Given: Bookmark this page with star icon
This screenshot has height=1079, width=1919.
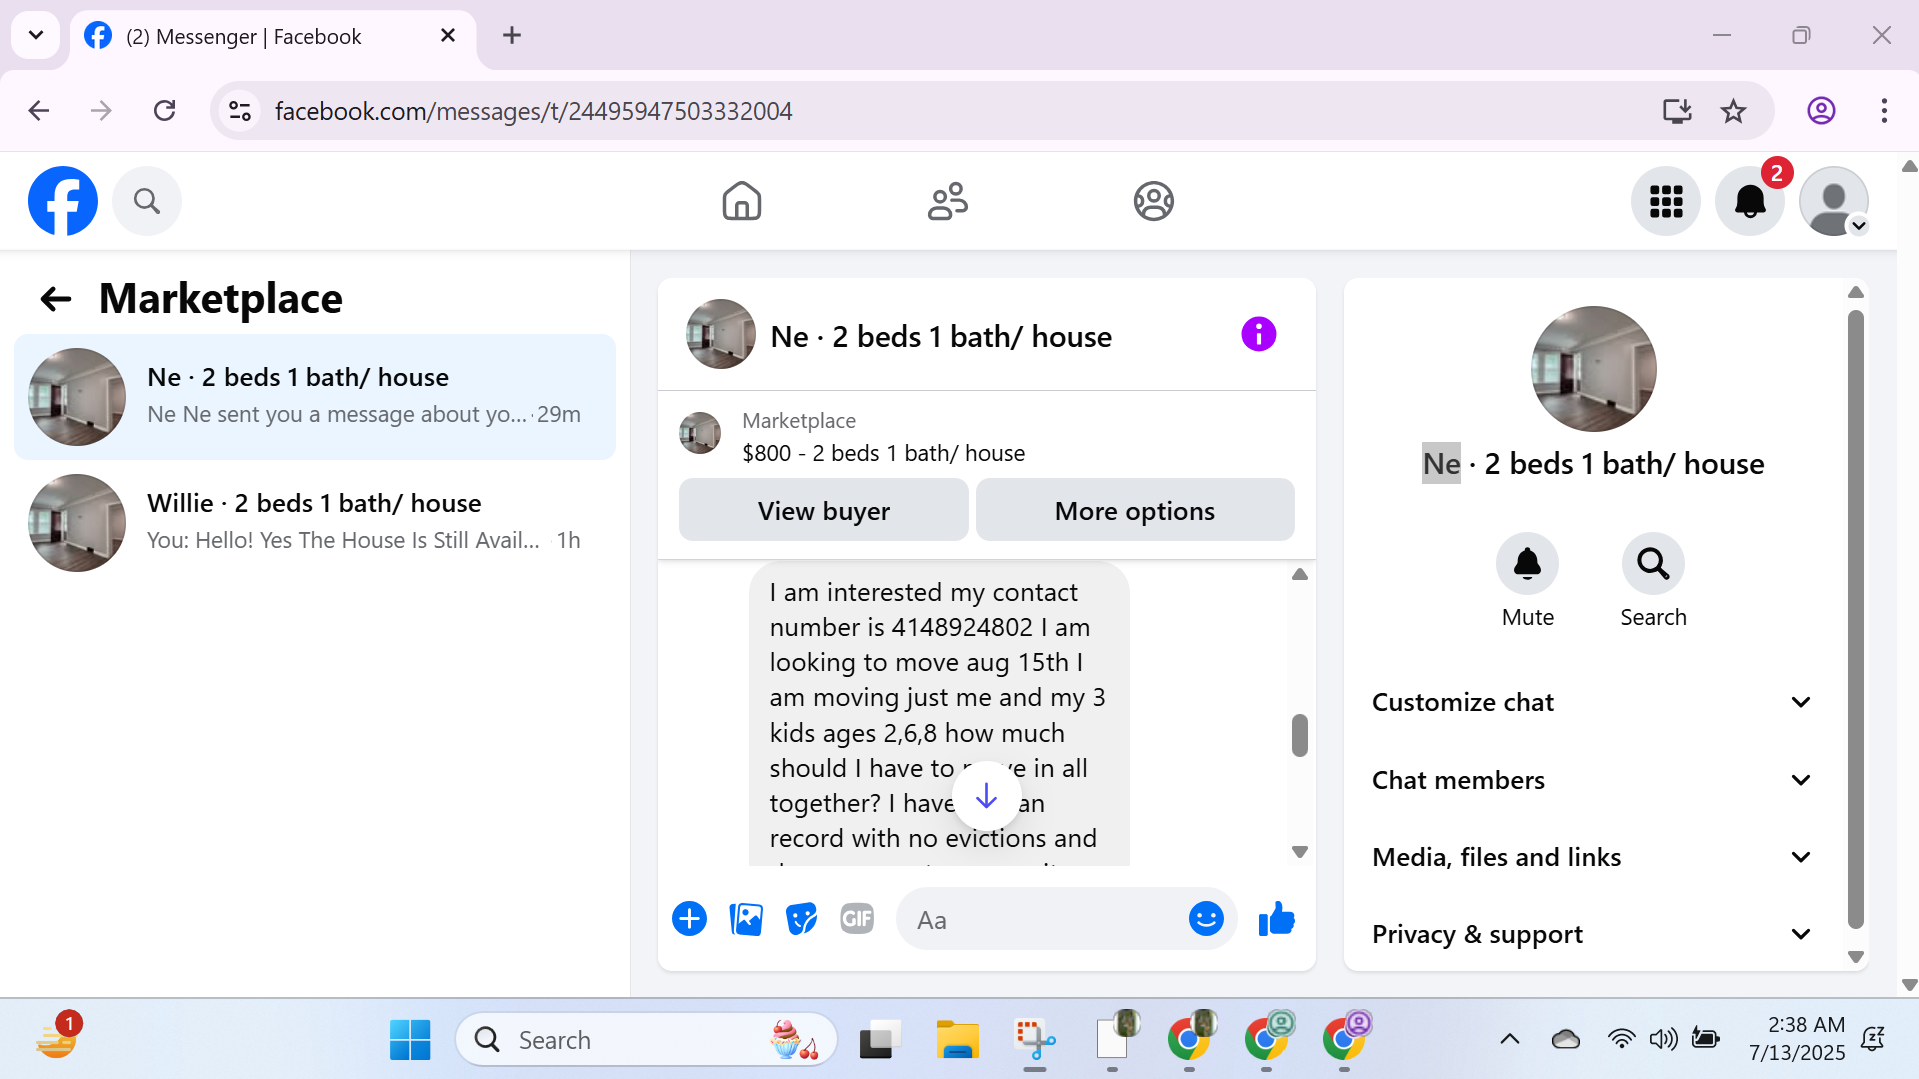Looking at the screenshot, I should [x=1733, y=111].
